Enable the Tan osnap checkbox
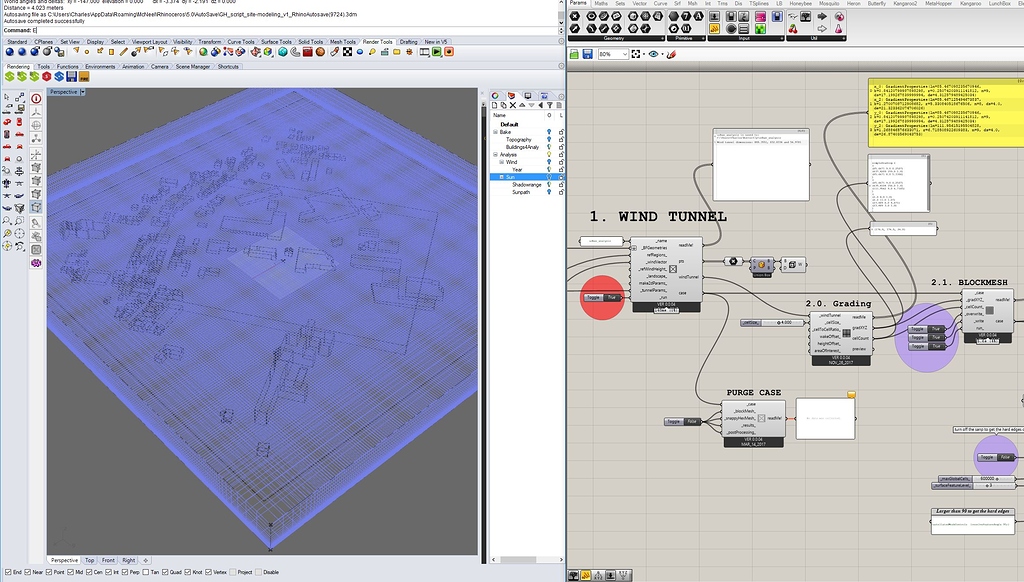 point(147,573)
